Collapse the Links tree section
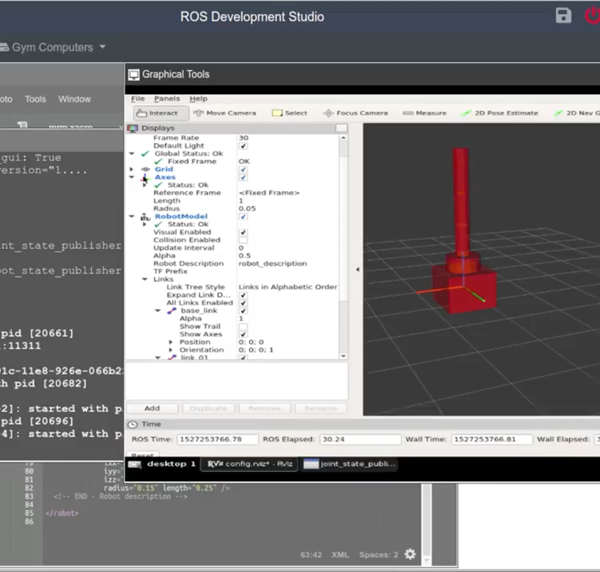Viewport: 600px width, 572px height. tap(143, 278)
